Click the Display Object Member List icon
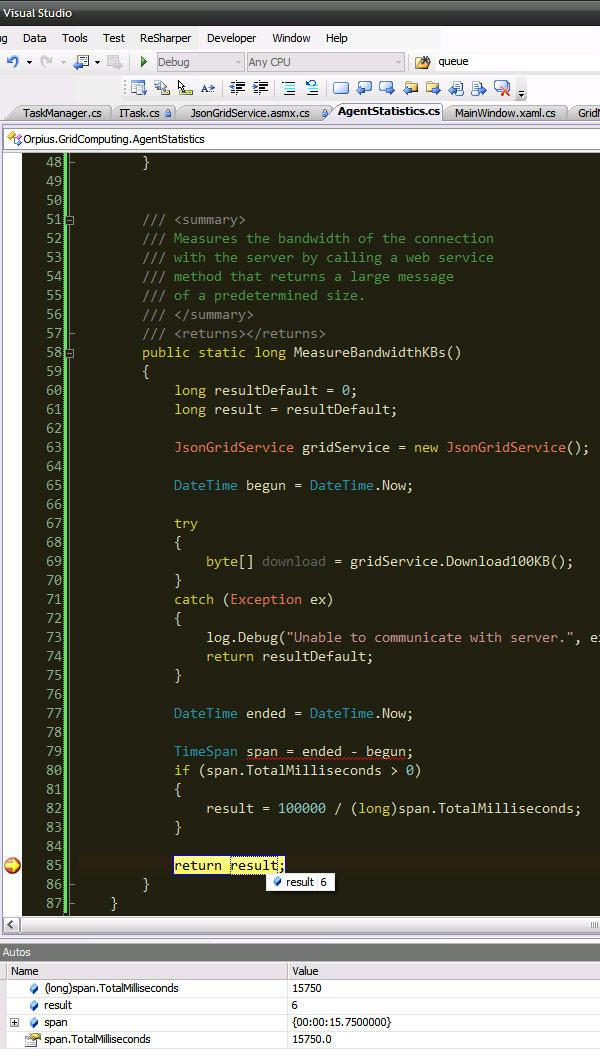 [x=139, y=88]
